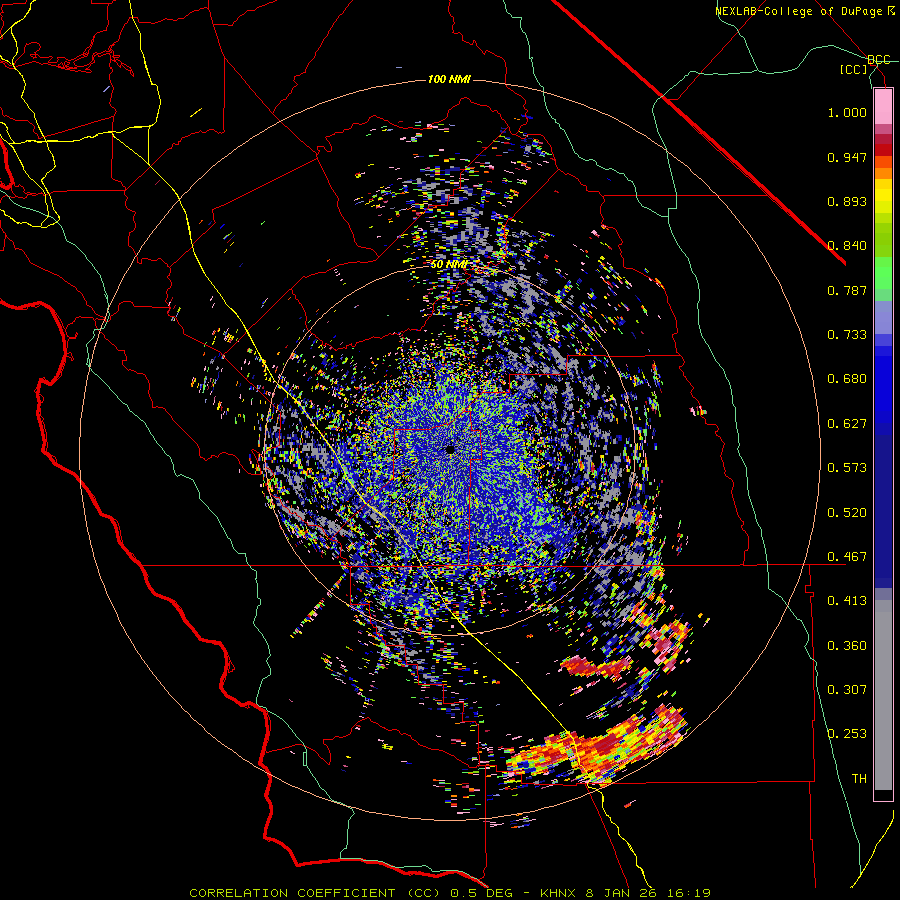Select the 0.413 legend value

click(847, 601)
